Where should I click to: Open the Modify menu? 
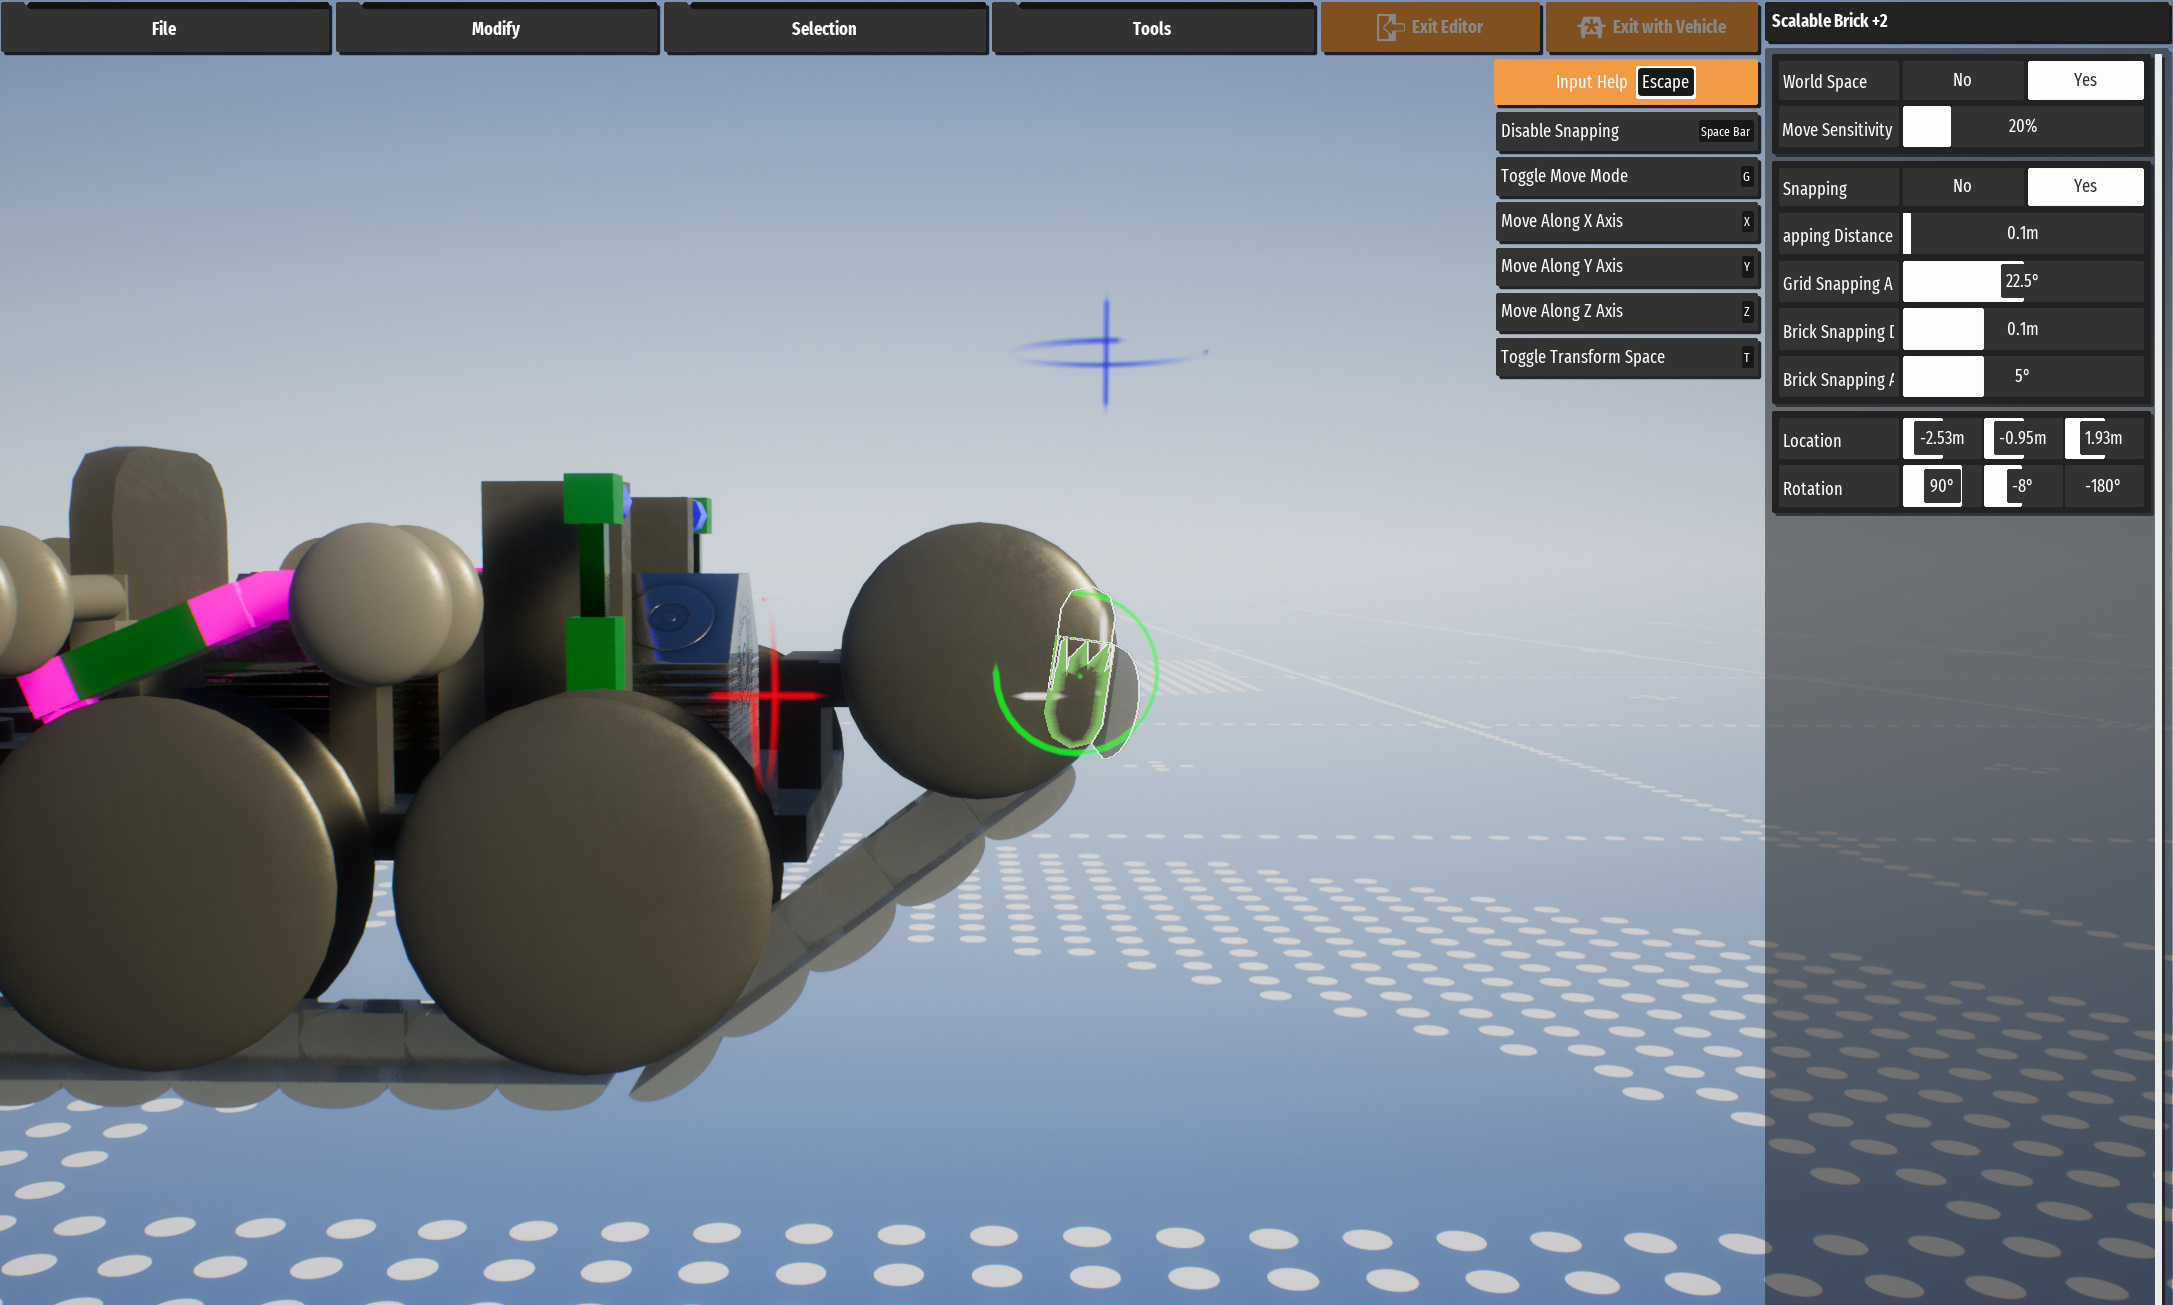[496, 29]
